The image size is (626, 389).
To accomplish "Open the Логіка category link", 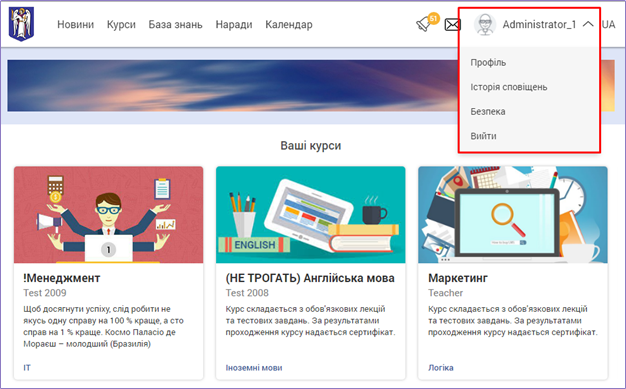I will [441, 367].
